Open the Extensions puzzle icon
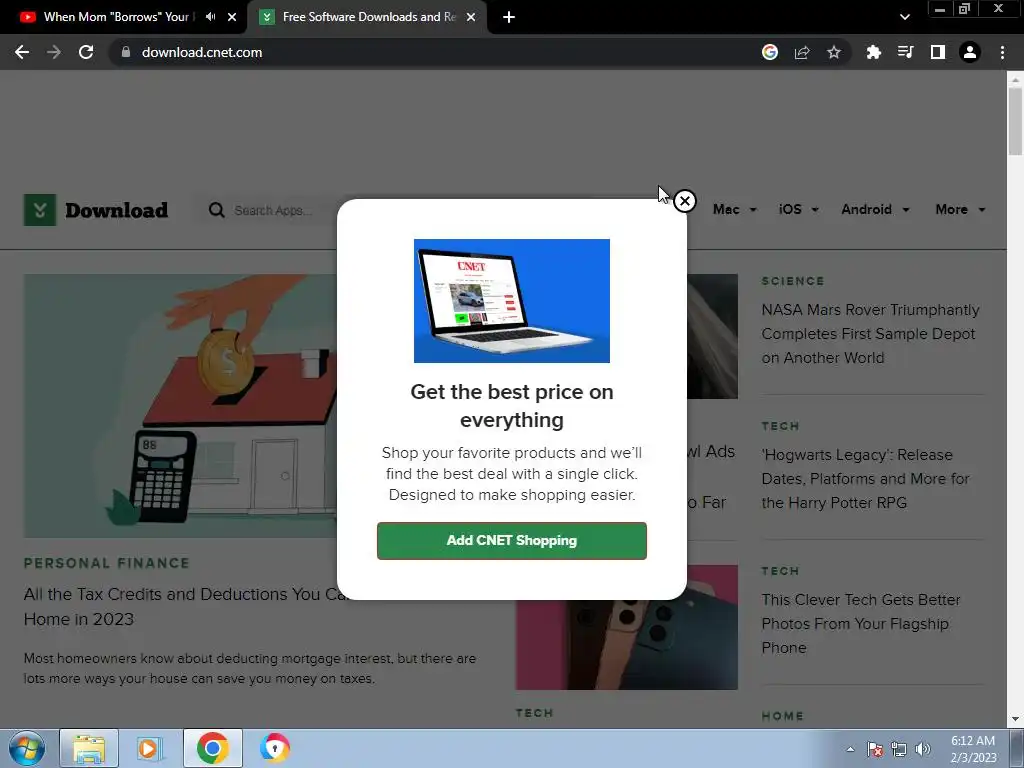1024x768 pixels. (x=874, y=52)
